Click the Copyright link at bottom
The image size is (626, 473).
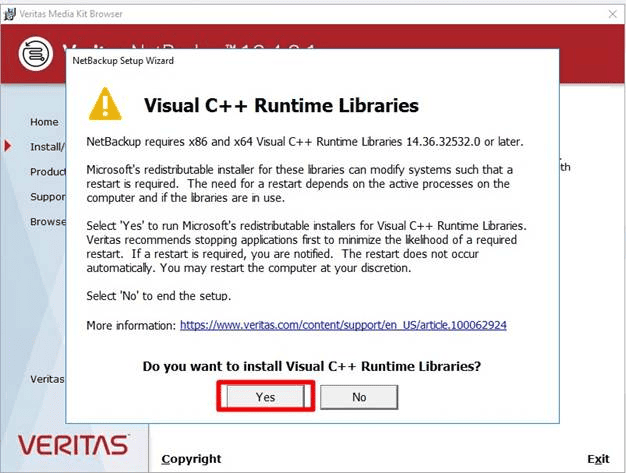[x=191, y=459]
